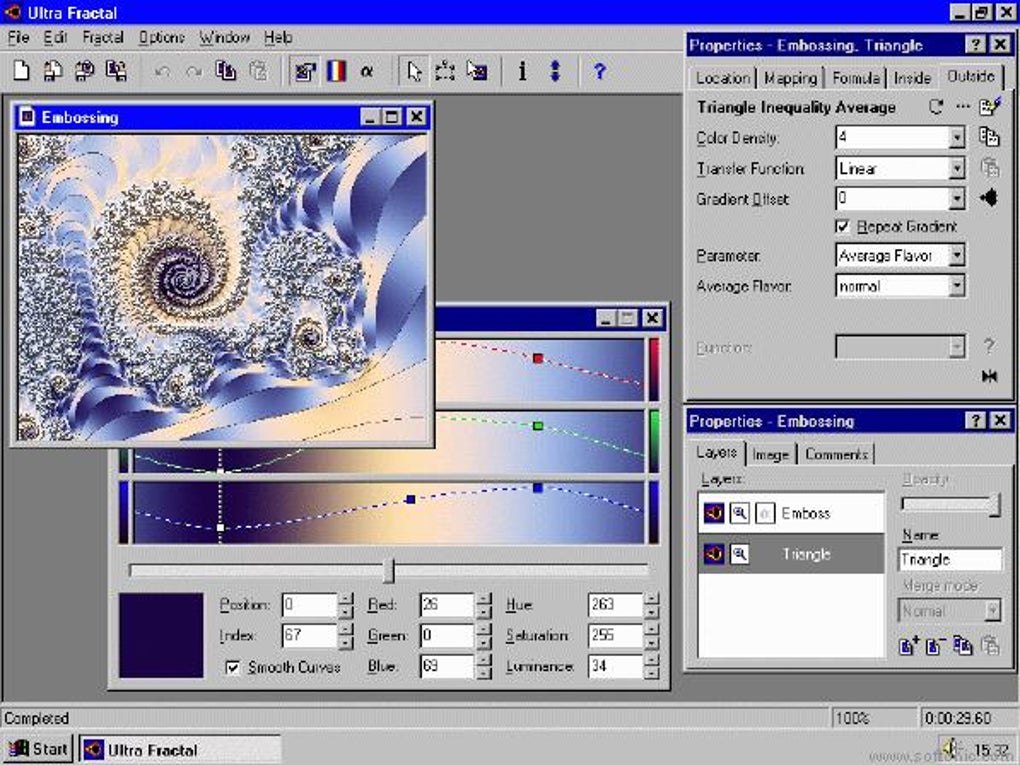Select the dashed selection box tool
1020x765 pixels.
coord(445,71)
